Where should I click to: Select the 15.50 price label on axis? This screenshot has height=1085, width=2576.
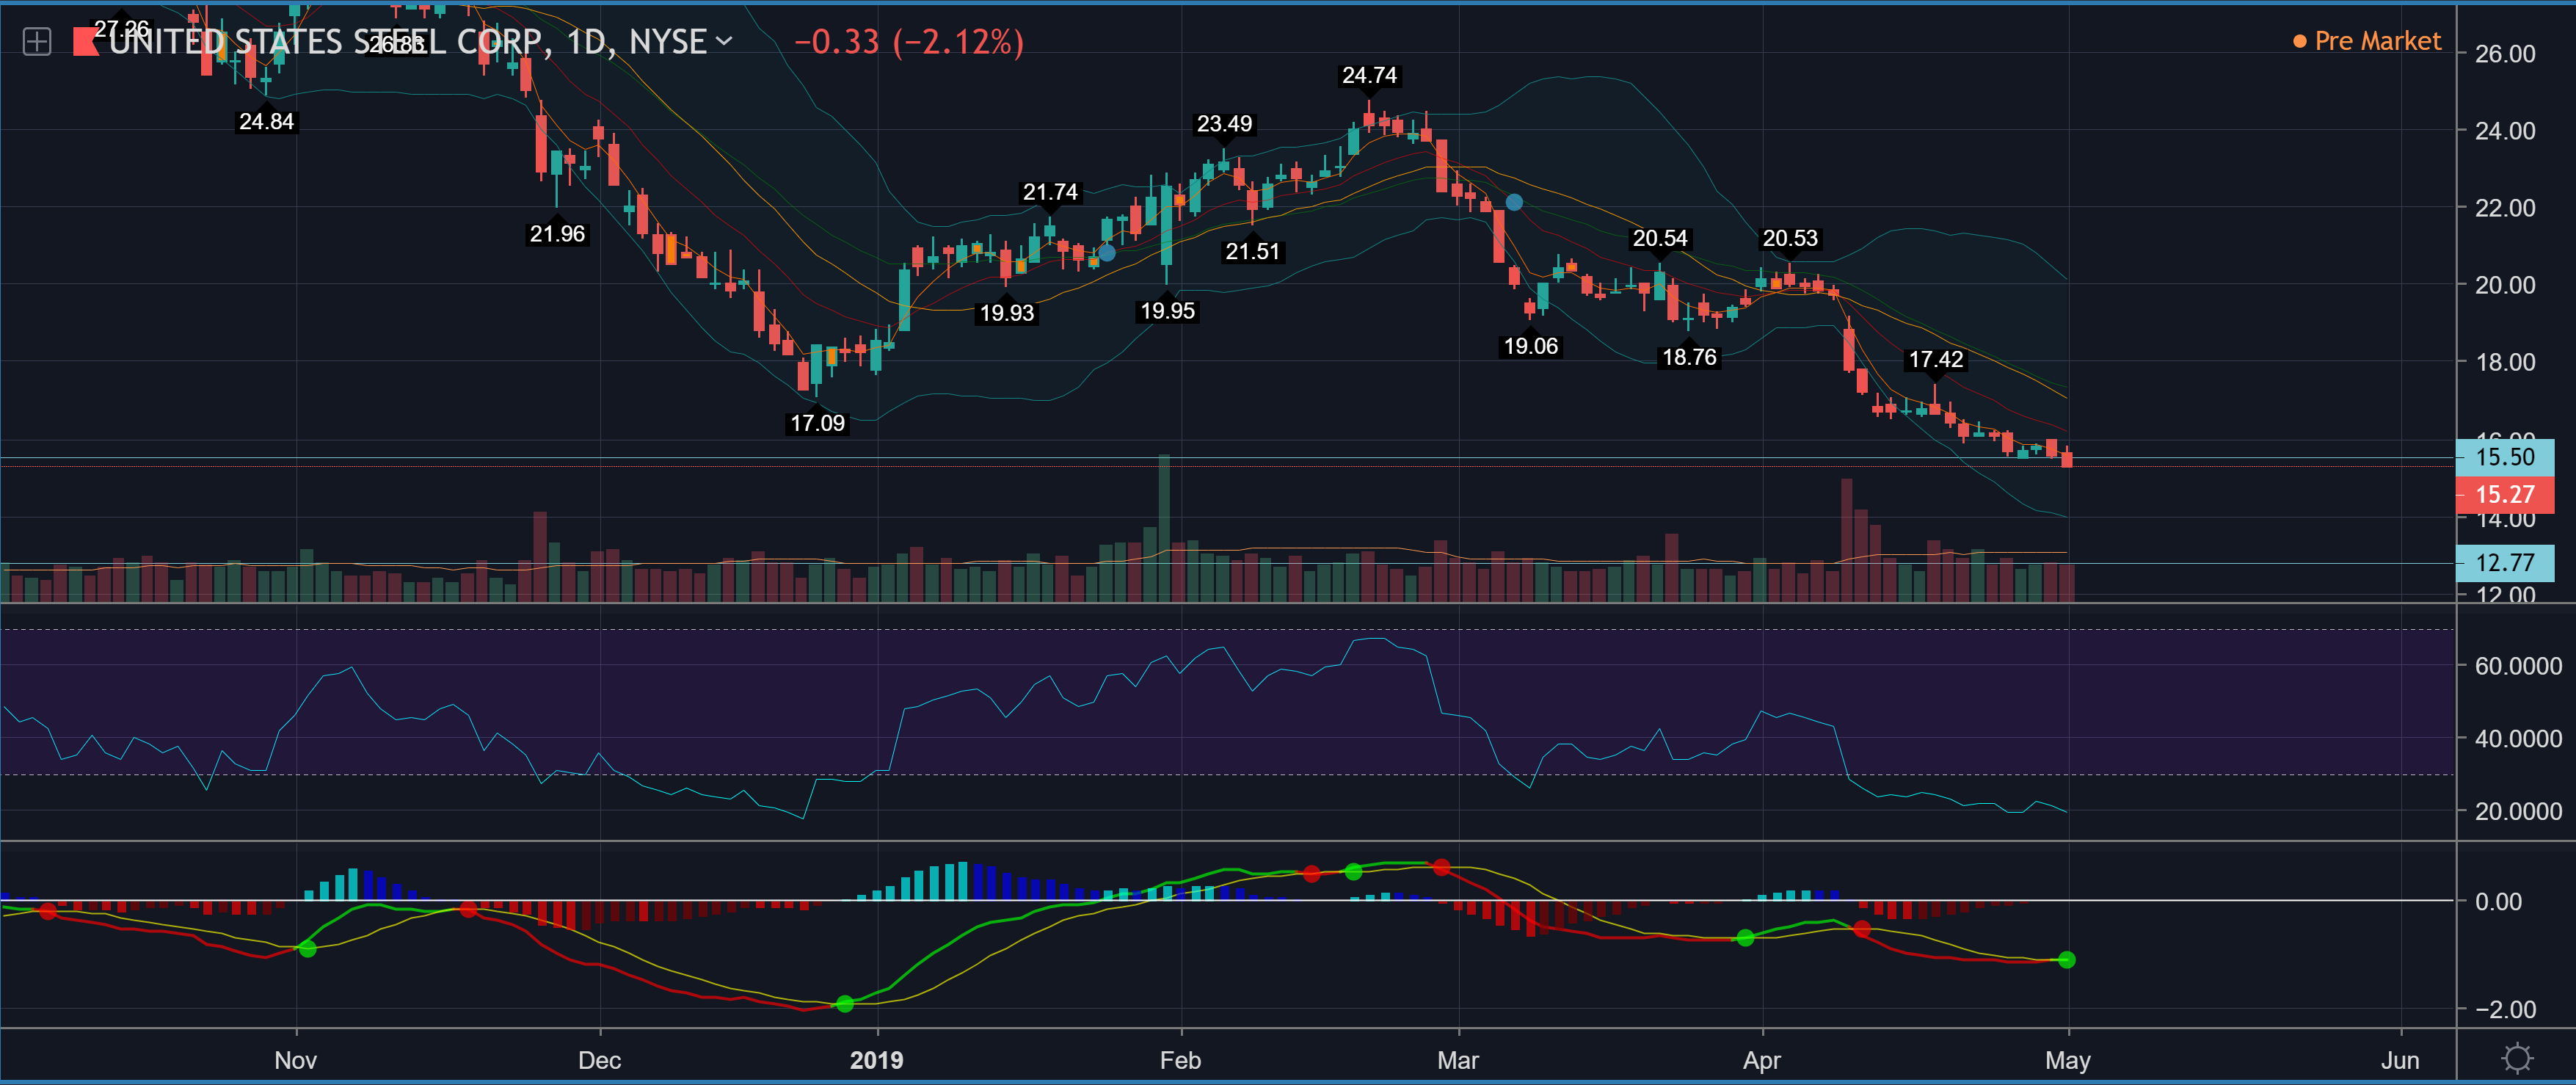point(2504,457)
